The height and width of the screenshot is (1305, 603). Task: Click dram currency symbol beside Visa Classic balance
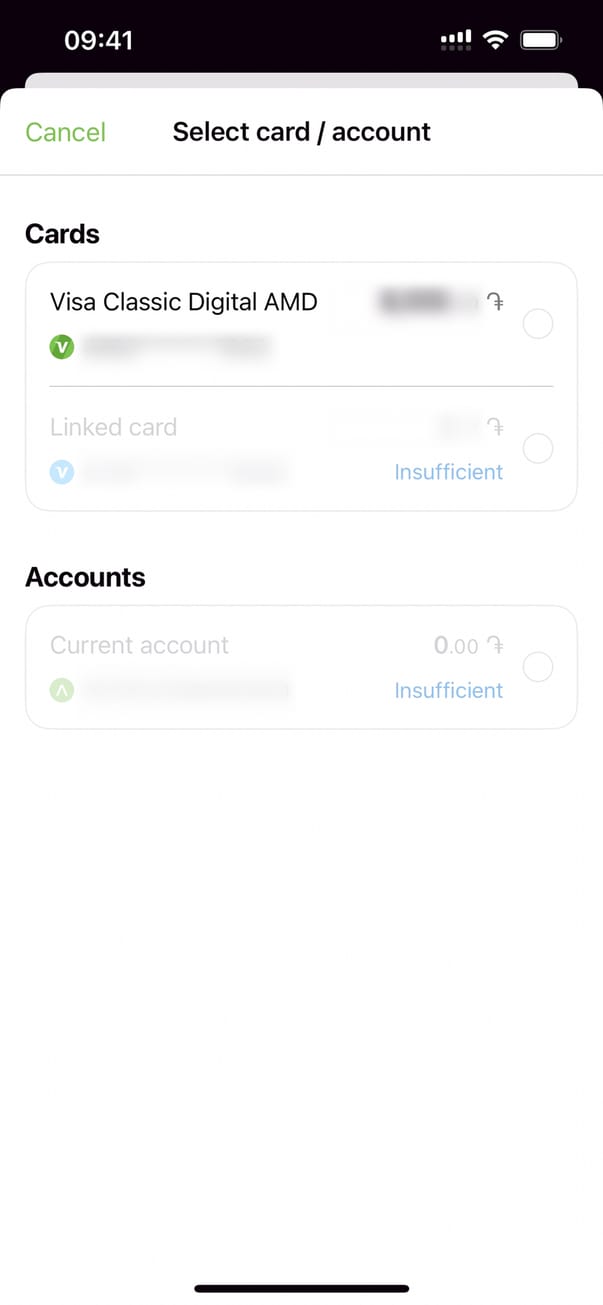494,302
